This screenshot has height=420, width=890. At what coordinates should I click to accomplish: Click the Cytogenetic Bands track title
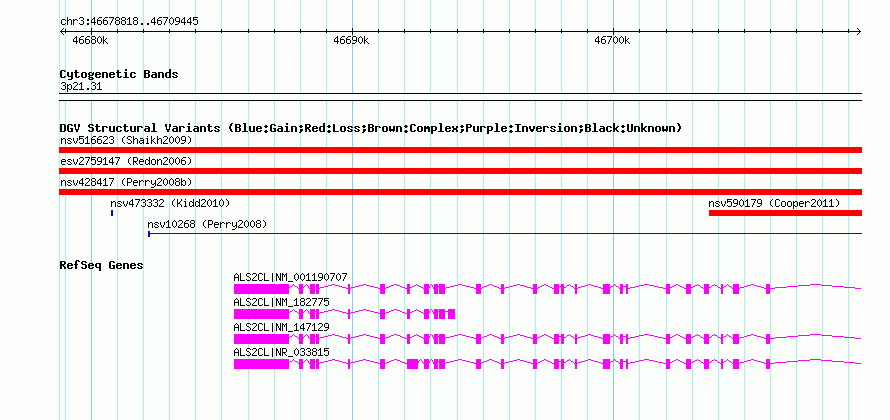[119, 74]
